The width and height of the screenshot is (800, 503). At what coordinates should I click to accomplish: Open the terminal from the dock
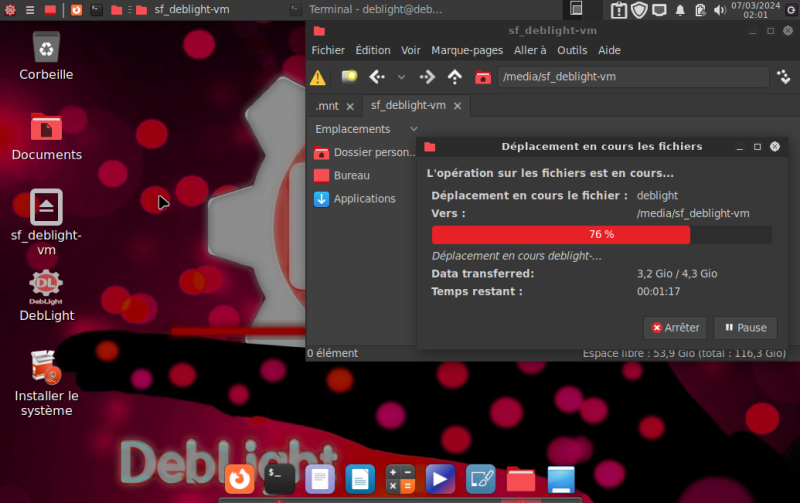[x=279, y=479]
